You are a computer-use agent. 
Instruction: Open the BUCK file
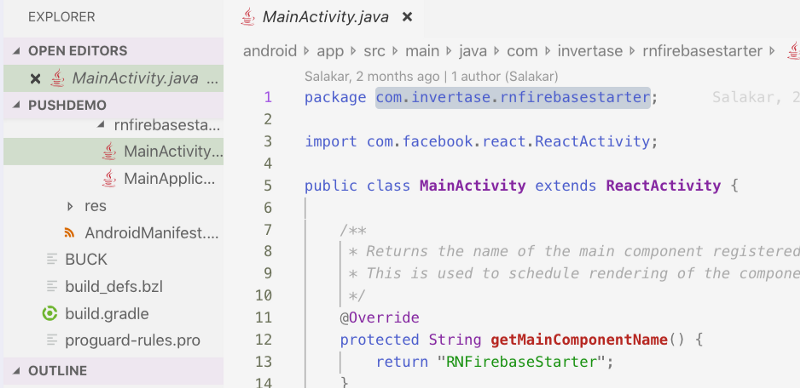(x=113, y=260)
